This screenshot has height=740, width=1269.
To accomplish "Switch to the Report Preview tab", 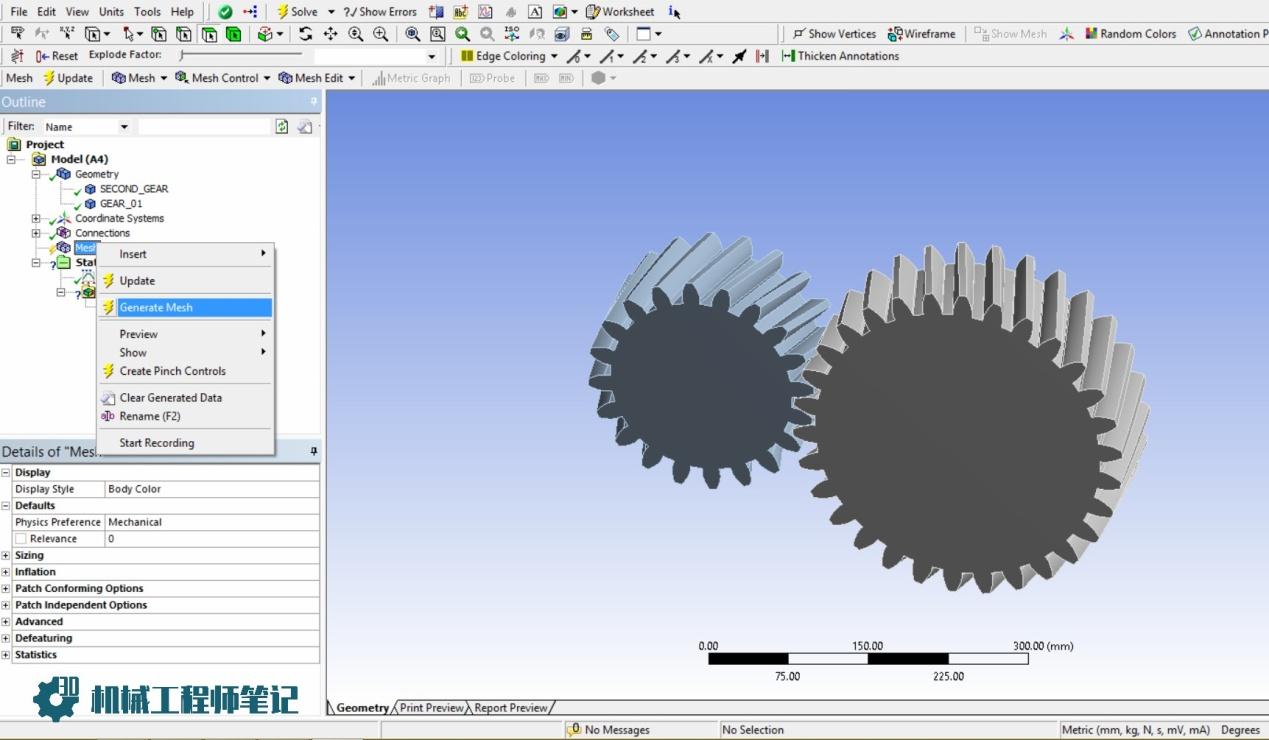I will (x=511, y=708).
